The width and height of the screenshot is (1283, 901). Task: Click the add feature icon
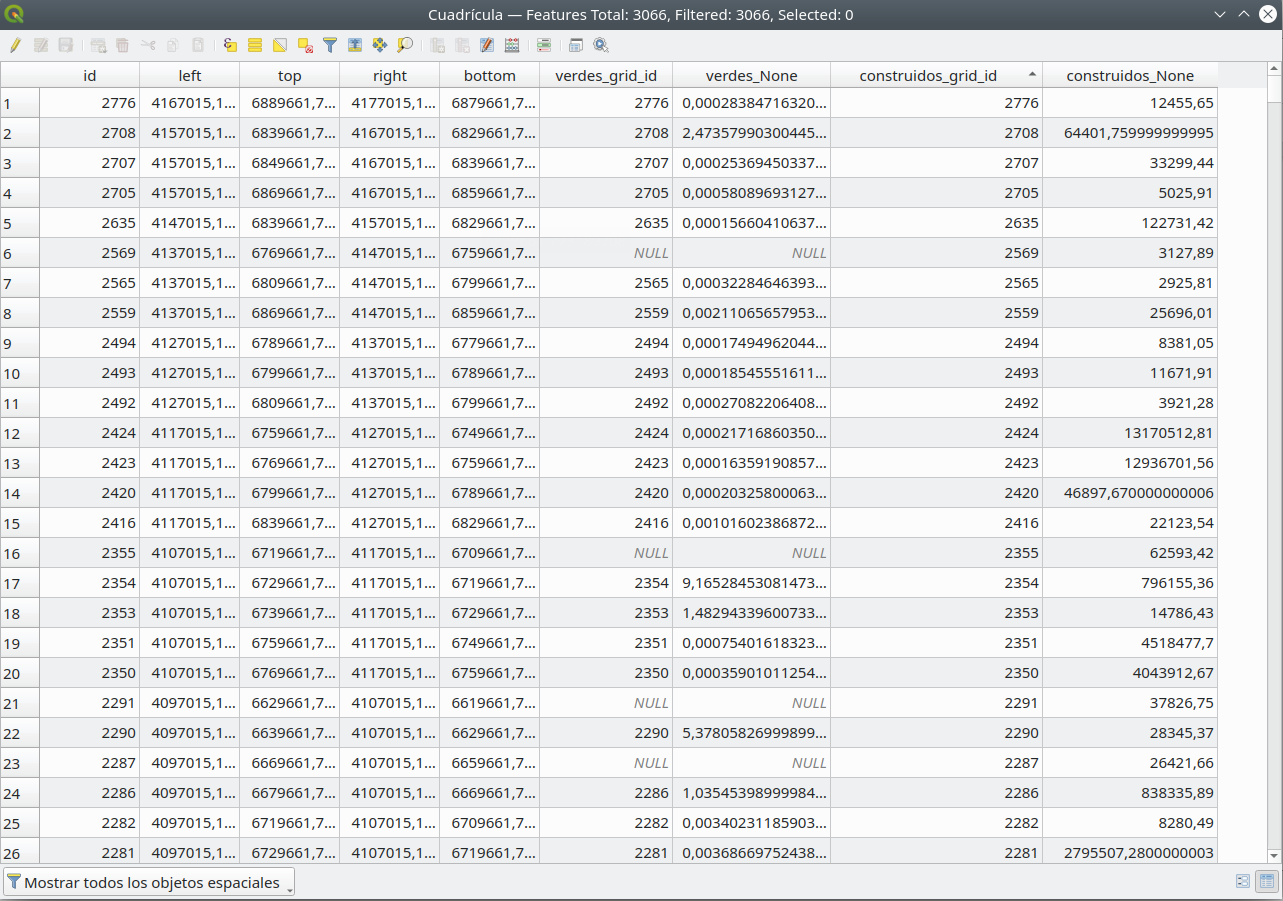(x=98, y=45)
